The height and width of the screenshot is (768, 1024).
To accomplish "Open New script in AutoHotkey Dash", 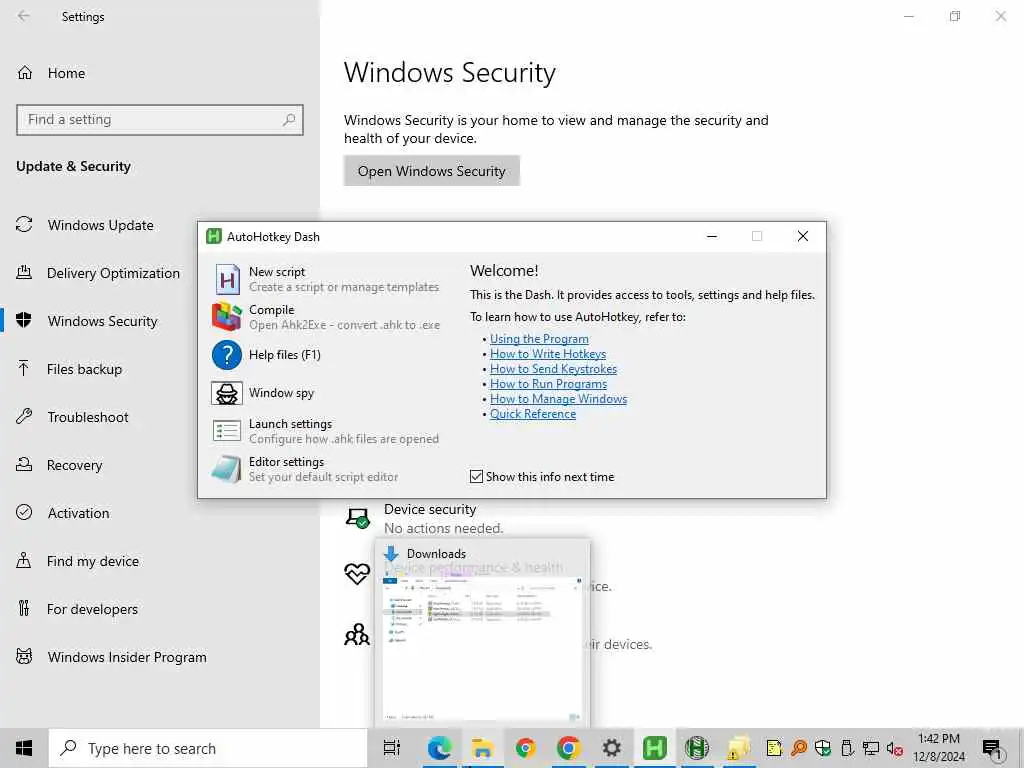I will 326,280.
